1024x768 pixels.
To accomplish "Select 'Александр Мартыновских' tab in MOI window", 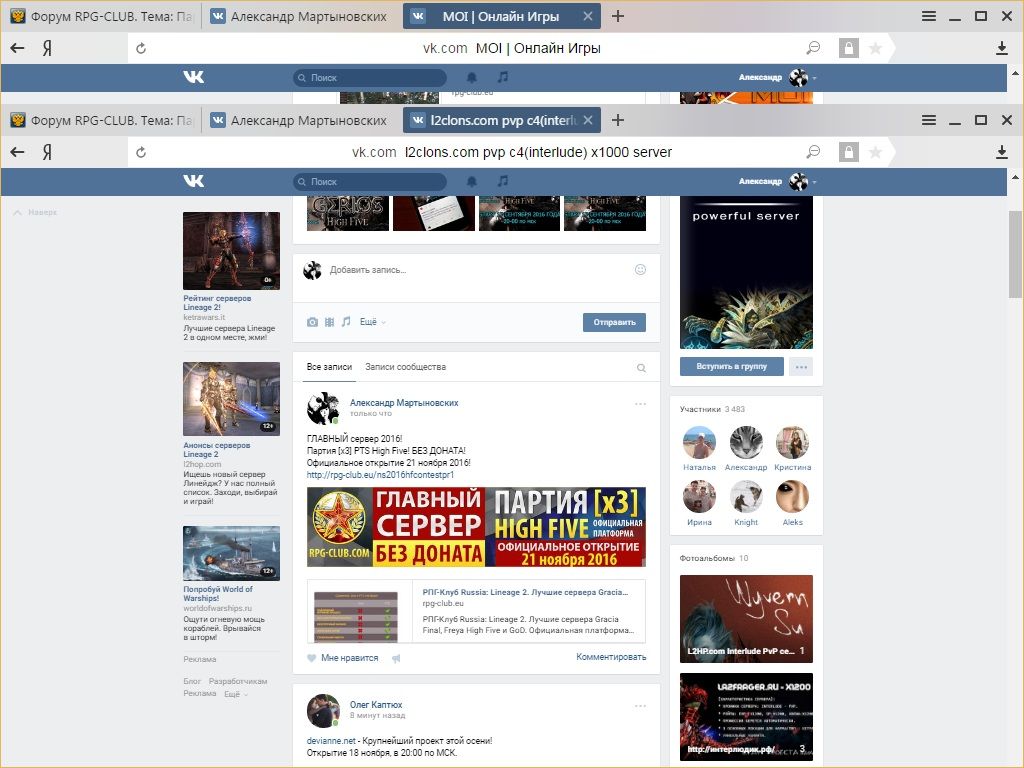I will coord(299,16).
